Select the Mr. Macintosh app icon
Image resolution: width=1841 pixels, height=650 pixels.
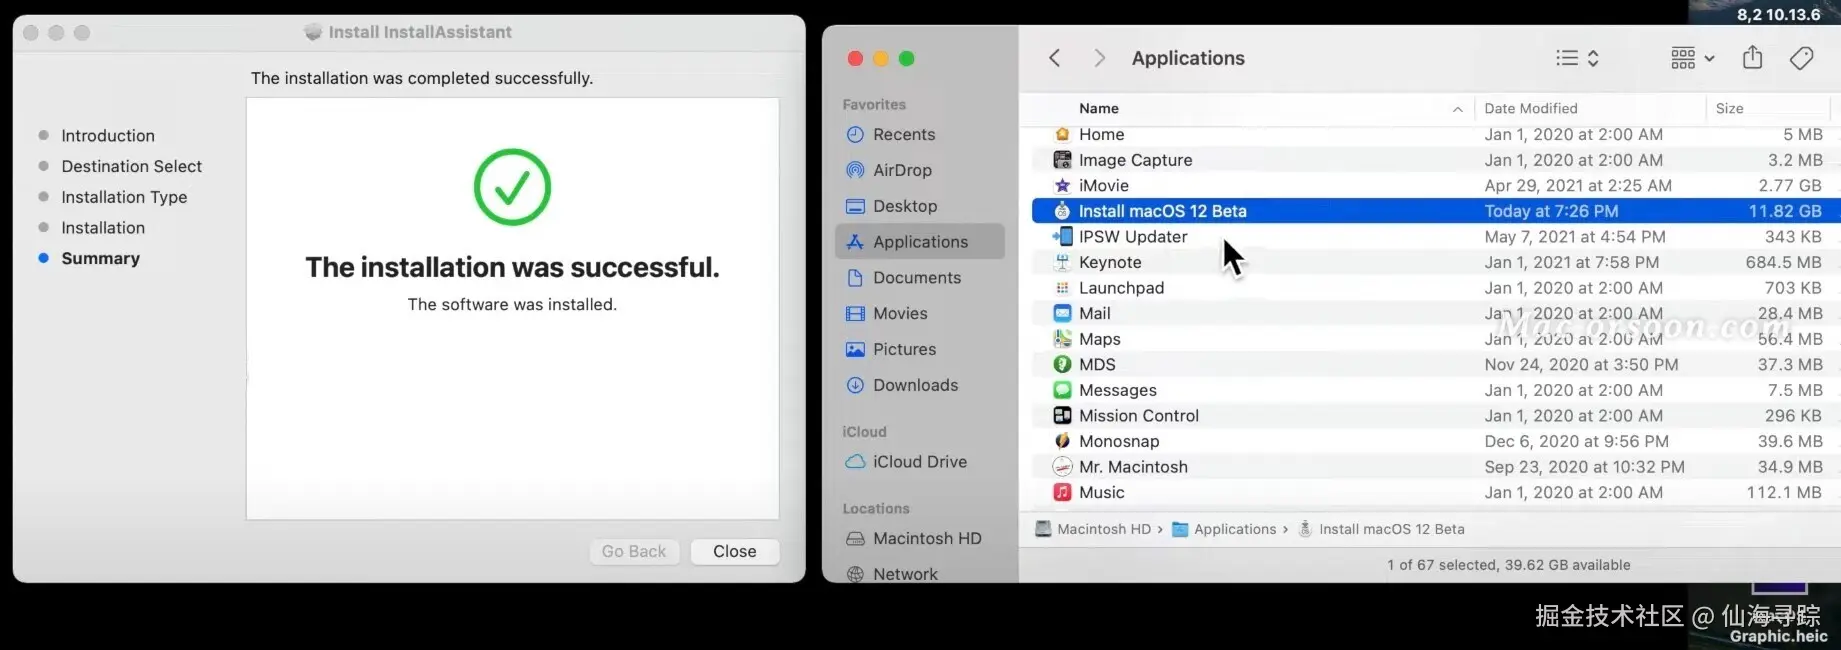click(1062, 467)
